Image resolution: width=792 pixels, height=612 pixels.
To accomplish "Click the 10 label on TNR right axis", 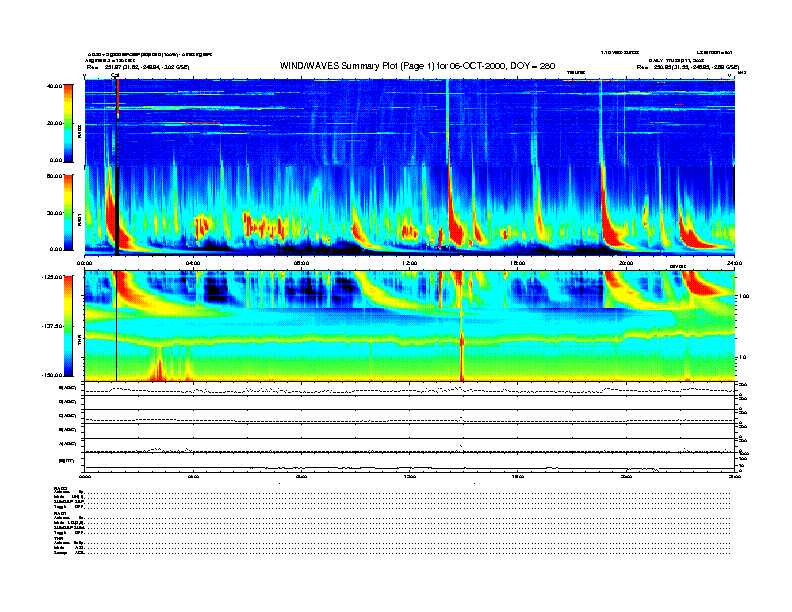I will click(742, 358).
